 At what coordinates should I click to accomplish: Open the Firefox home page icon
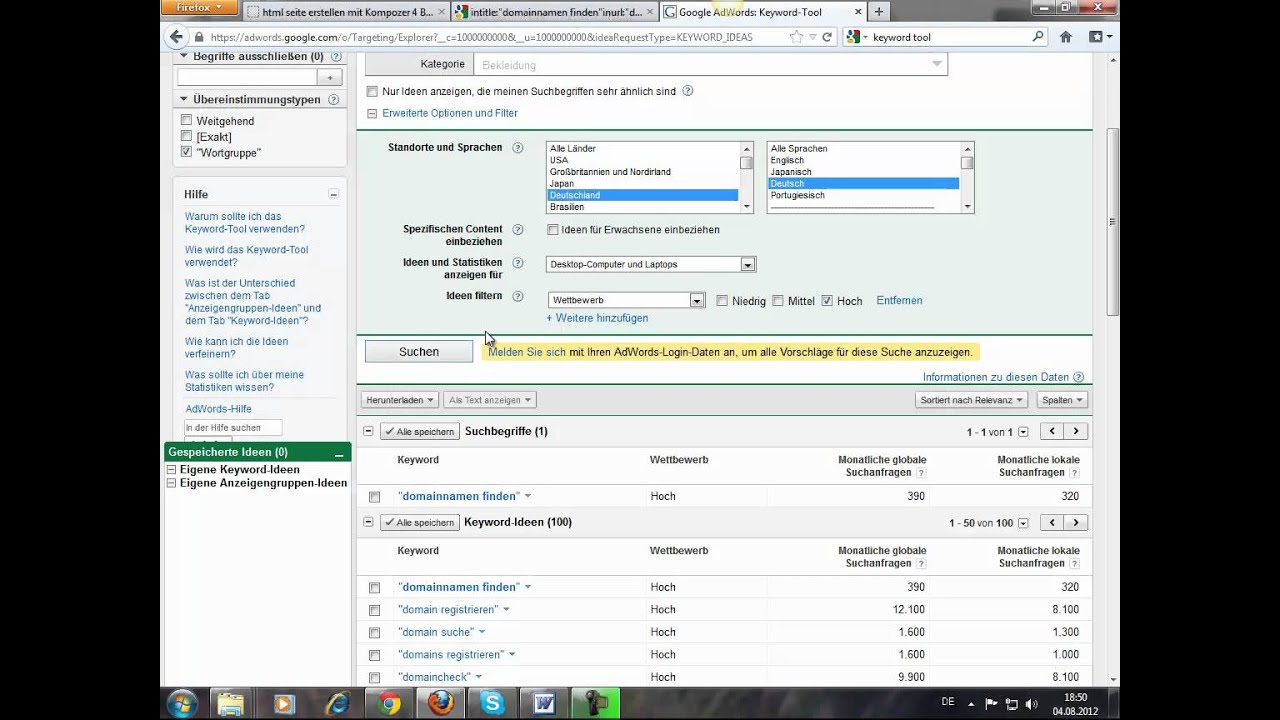pos(1066,37)
